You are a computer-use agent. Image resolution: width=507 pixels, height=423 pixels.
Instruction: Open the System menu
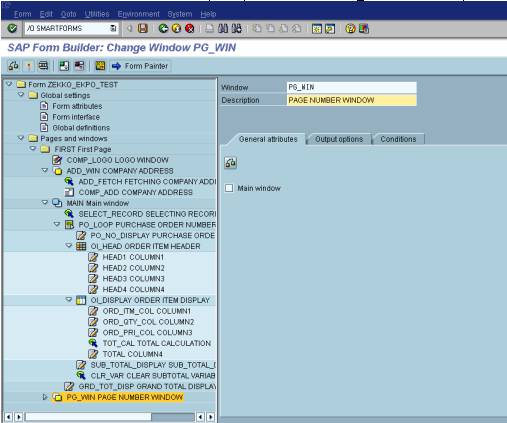180,14
